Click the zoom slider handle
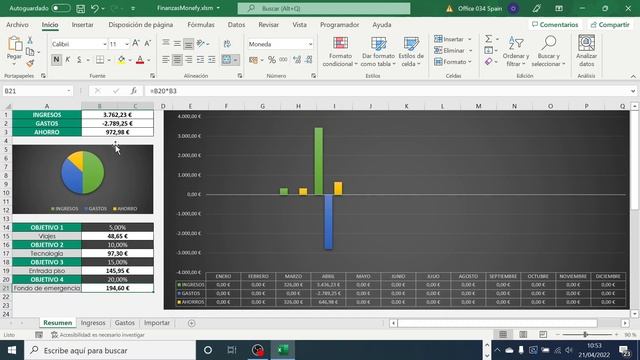 click(585, 335)
